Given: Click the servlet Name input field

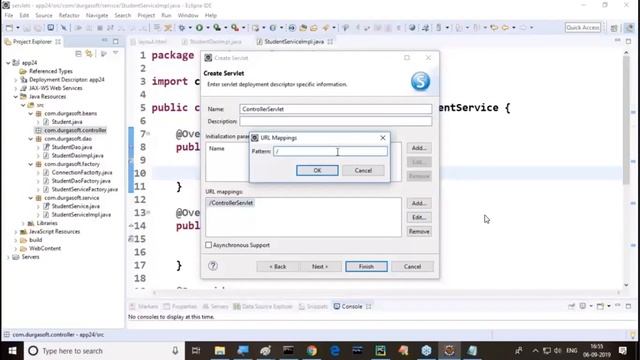Looking at the screenshot, I should 336,109.
